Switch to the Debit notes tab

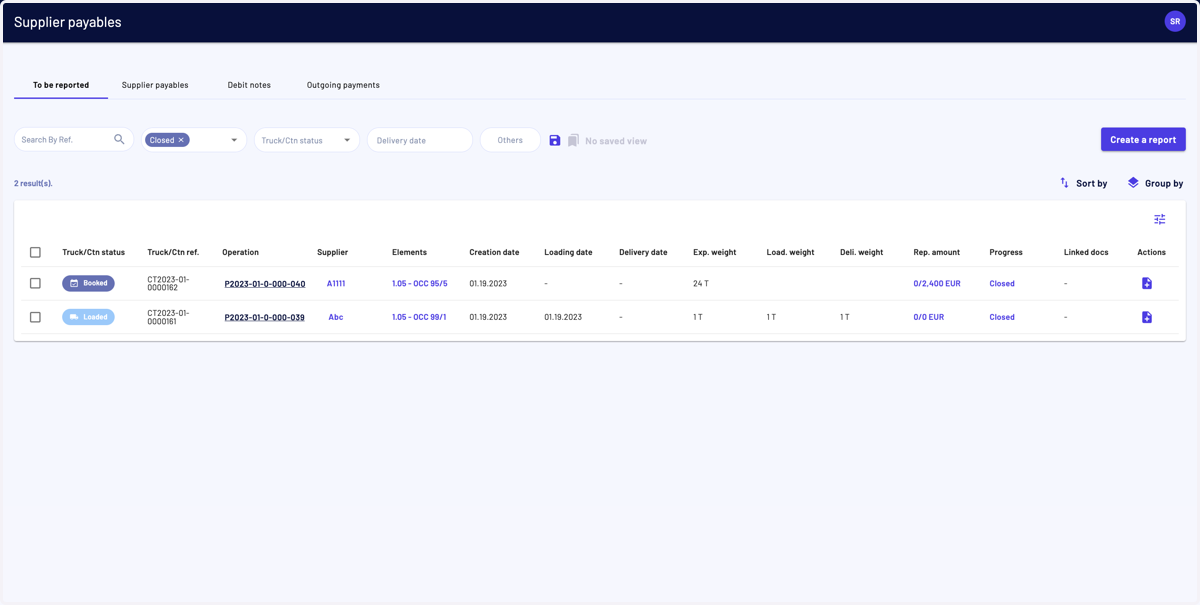tap(249, 85)
